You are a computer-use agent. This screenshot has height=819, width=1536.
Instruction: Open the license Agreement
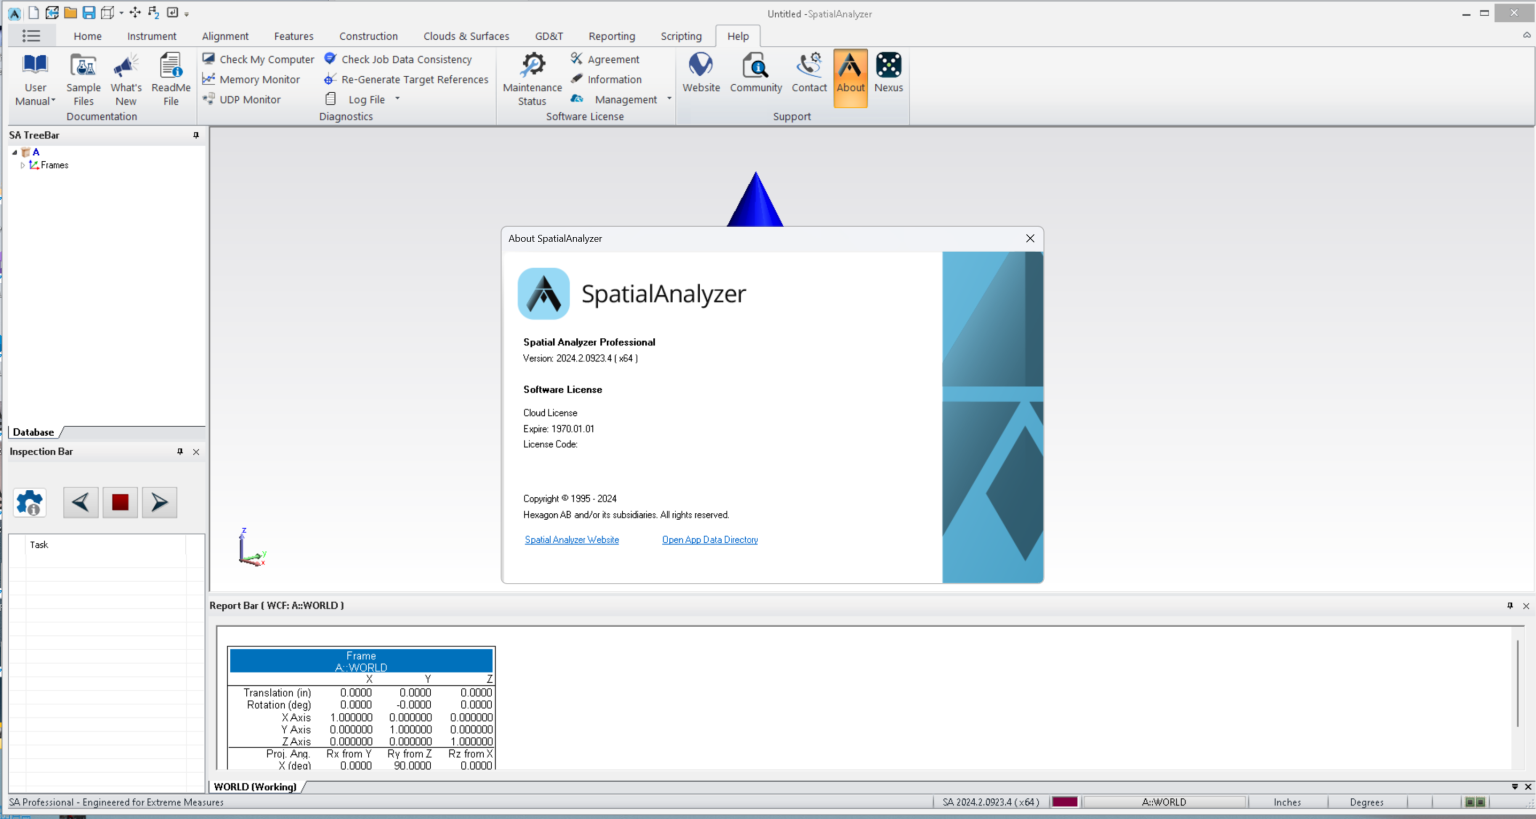tap(605, 60)
